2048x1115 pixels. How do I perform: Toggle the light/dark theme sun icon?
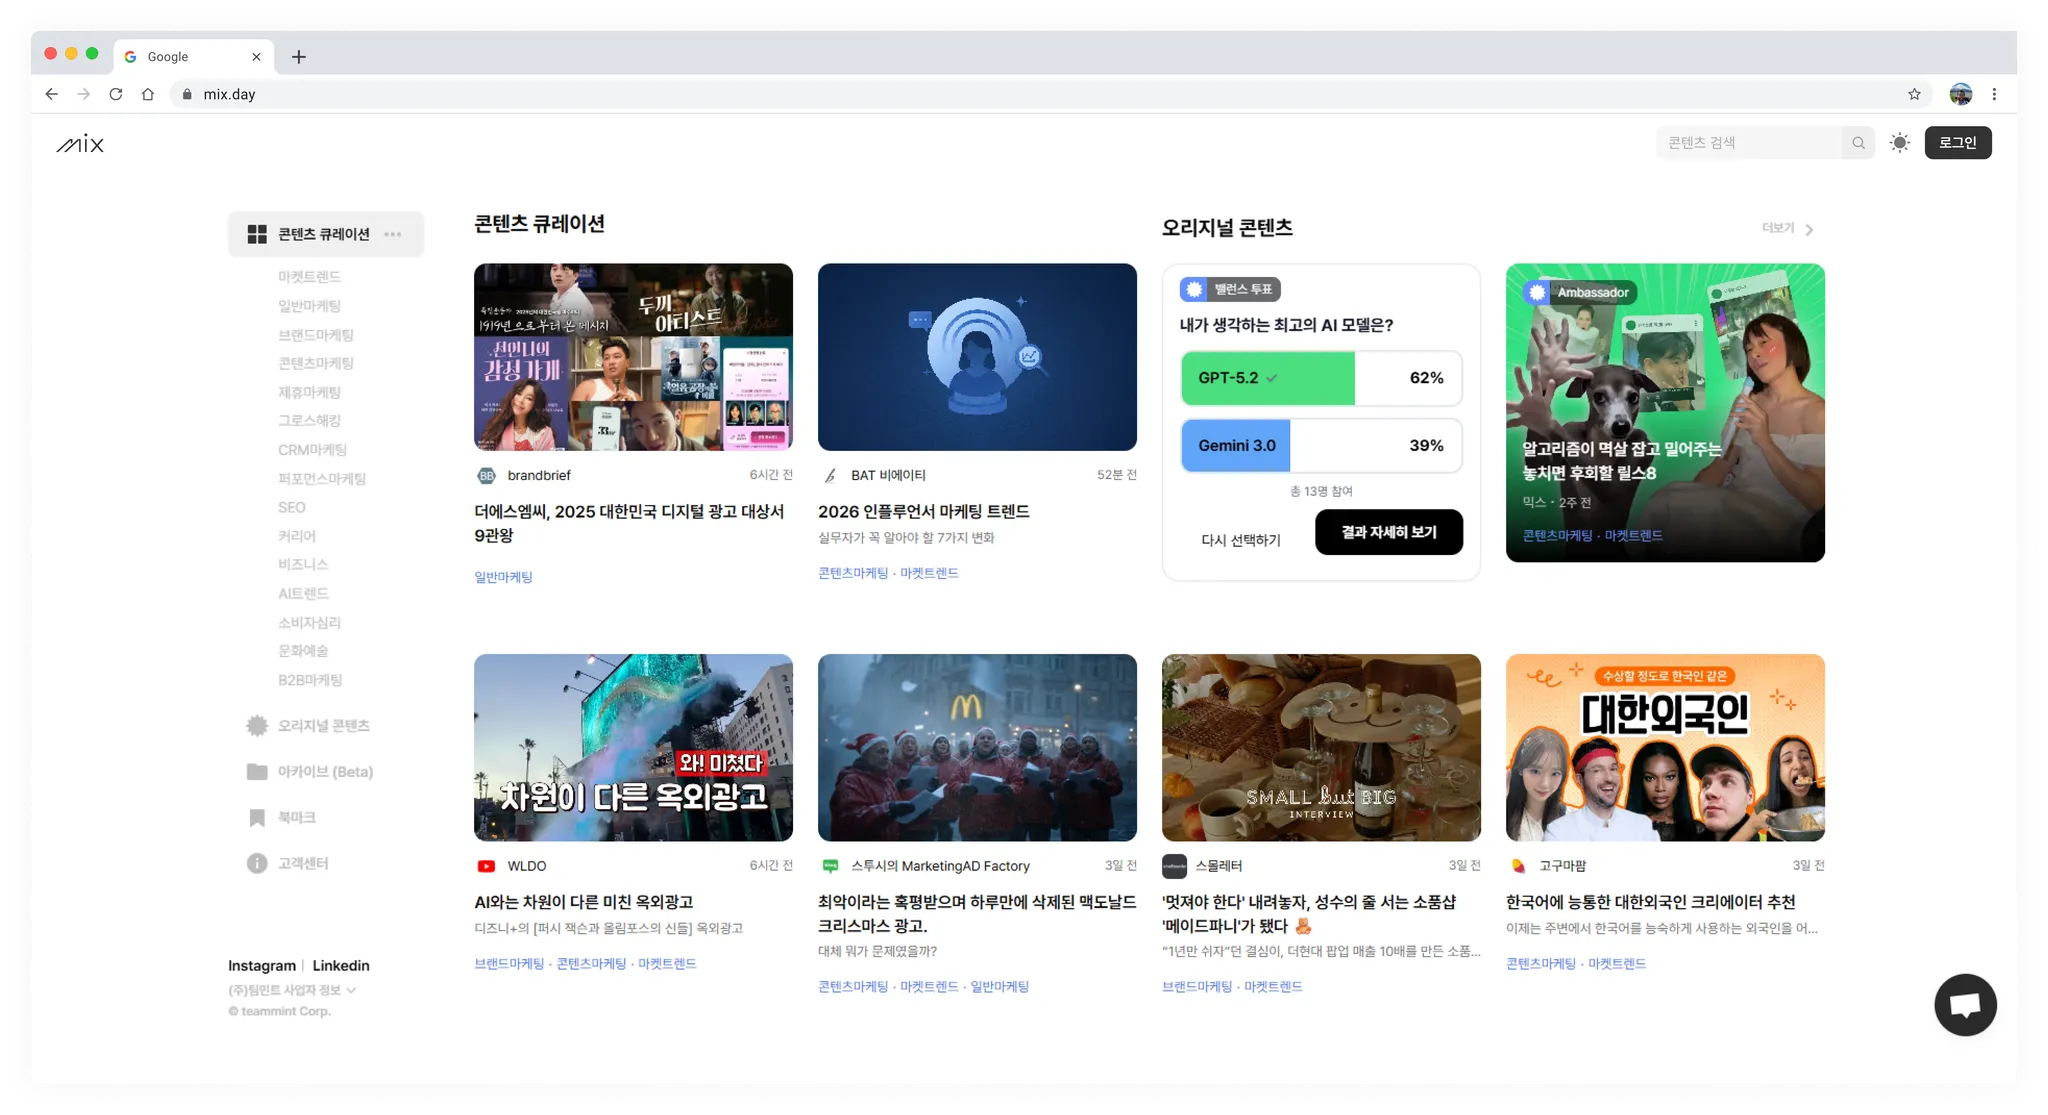[1900, 143]
